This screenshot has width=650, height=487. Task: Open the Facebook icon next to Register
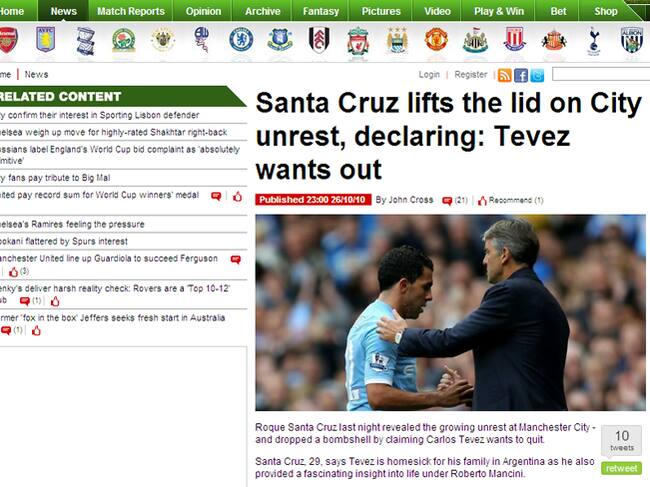point(521,75)
